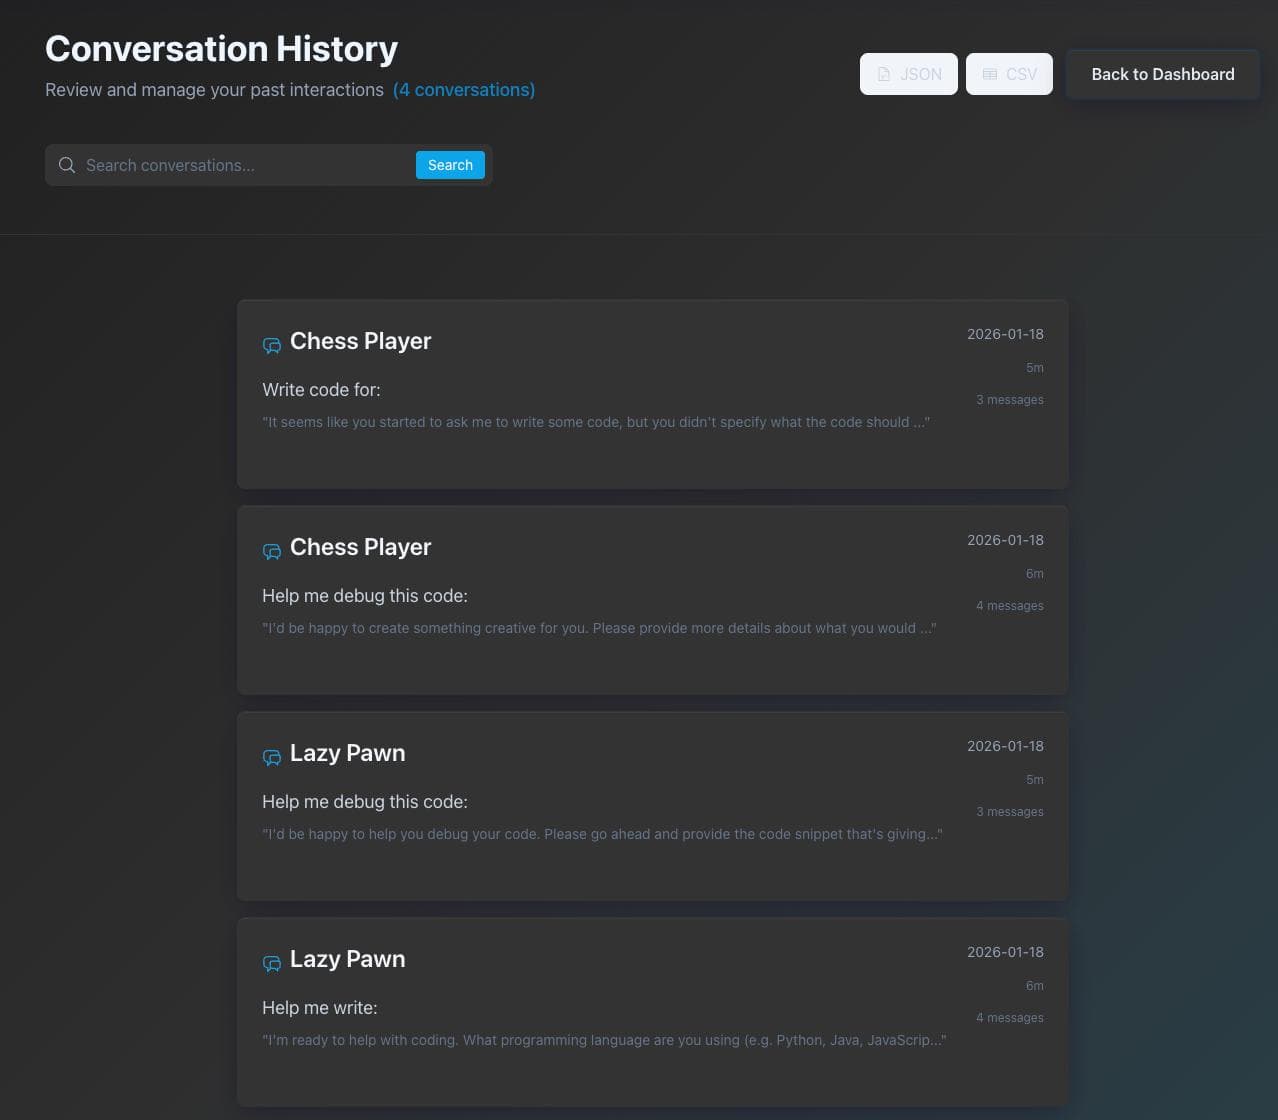The image size is (1278, 1120).
Task: Click the chat bubble icon on the last Lazy Pawn card
Action: [x=271, y=963]
